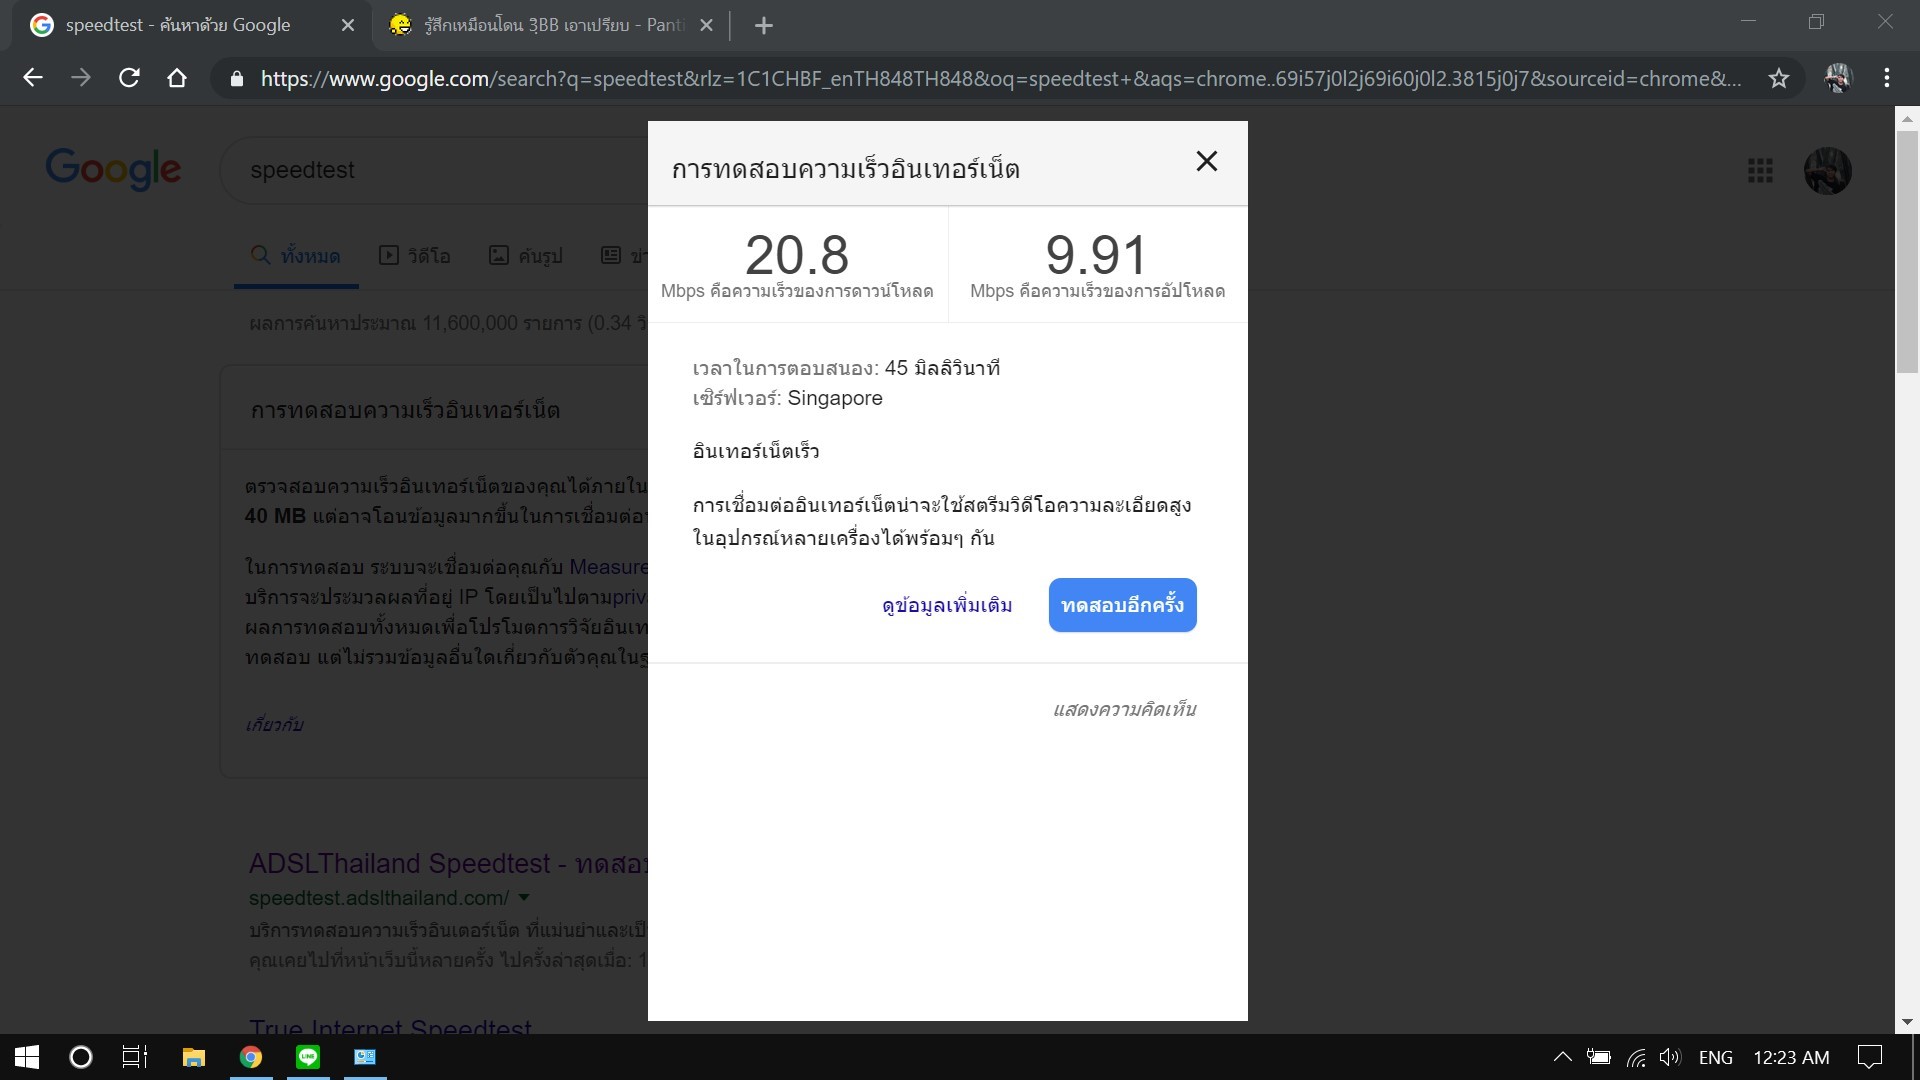Bookmark this page with star icon
This screenshot has width=1920, height=1080.
[1778, 78]
